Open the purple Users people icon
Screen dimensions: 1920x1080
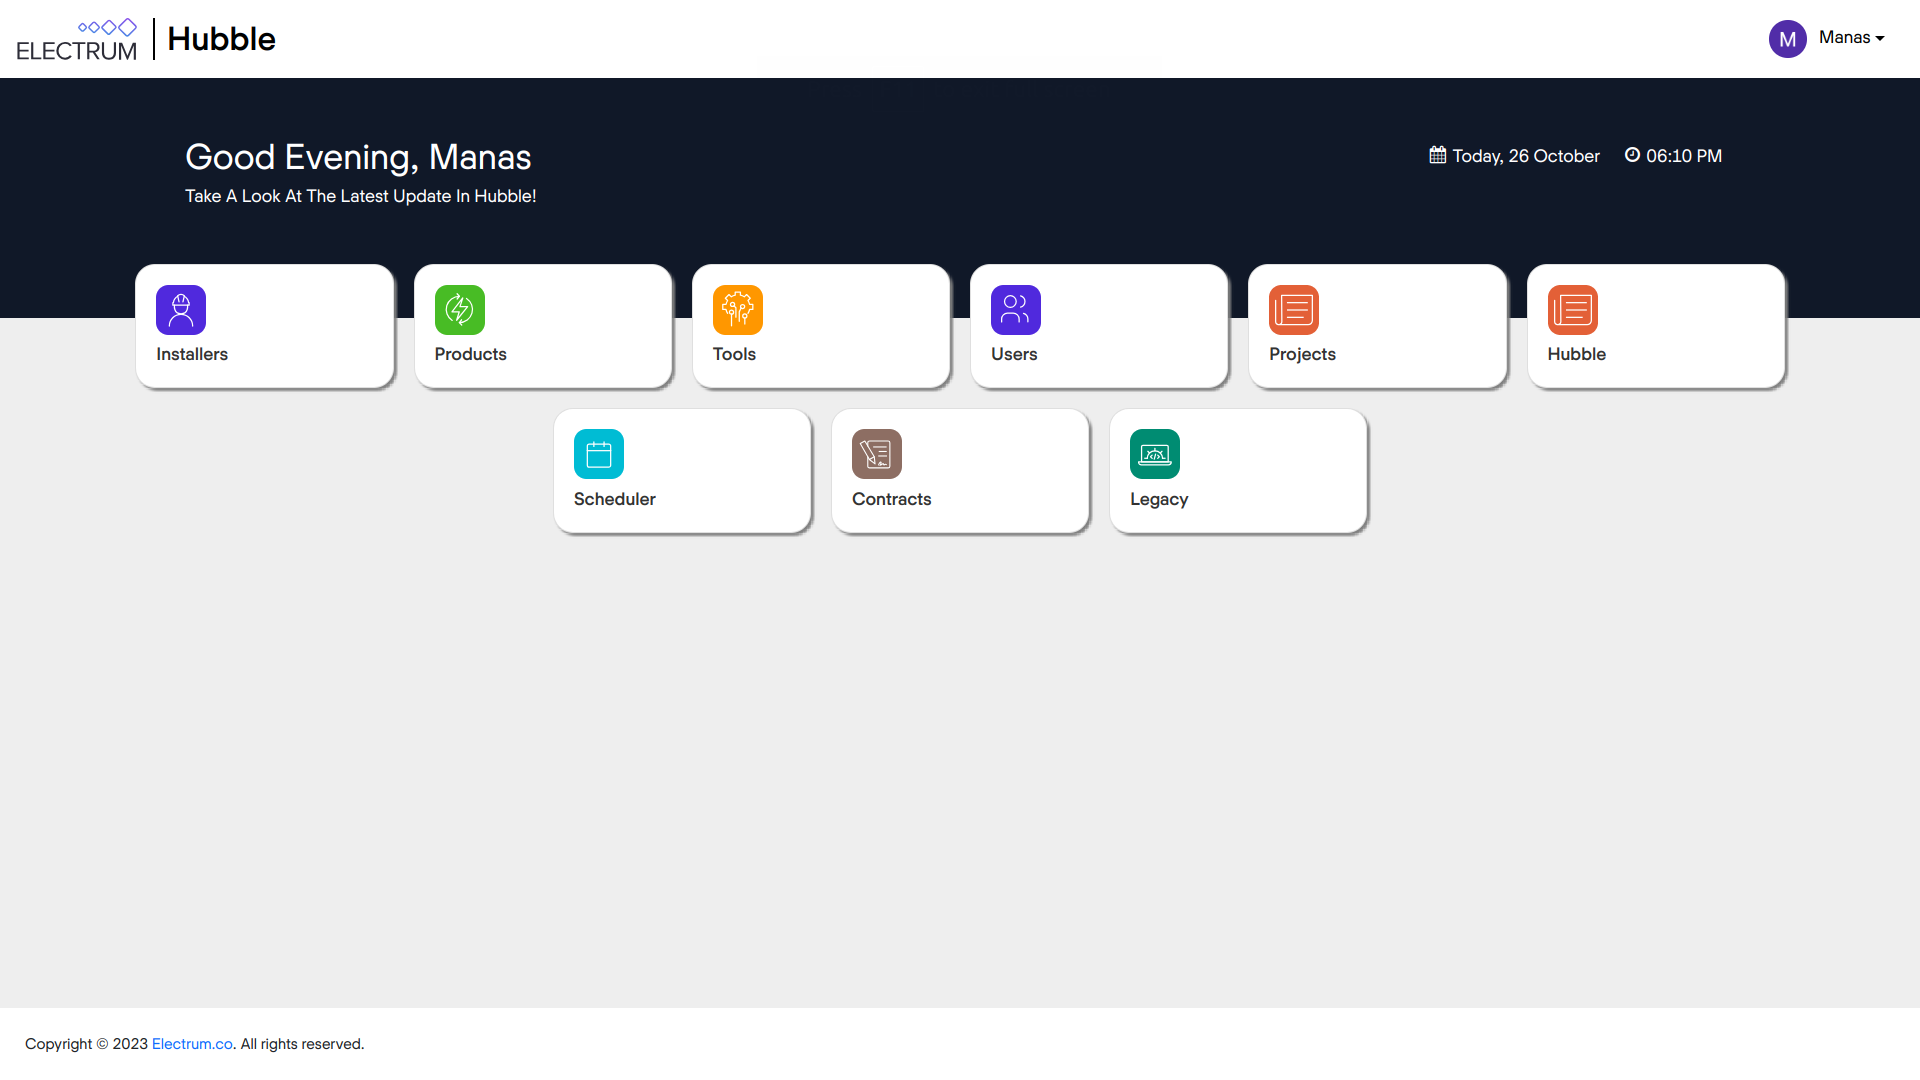coord(1016,310)
